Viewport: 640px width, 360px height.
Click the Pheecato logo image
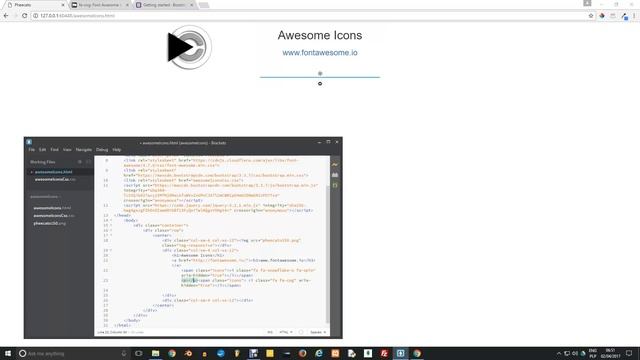coord(190,47)
